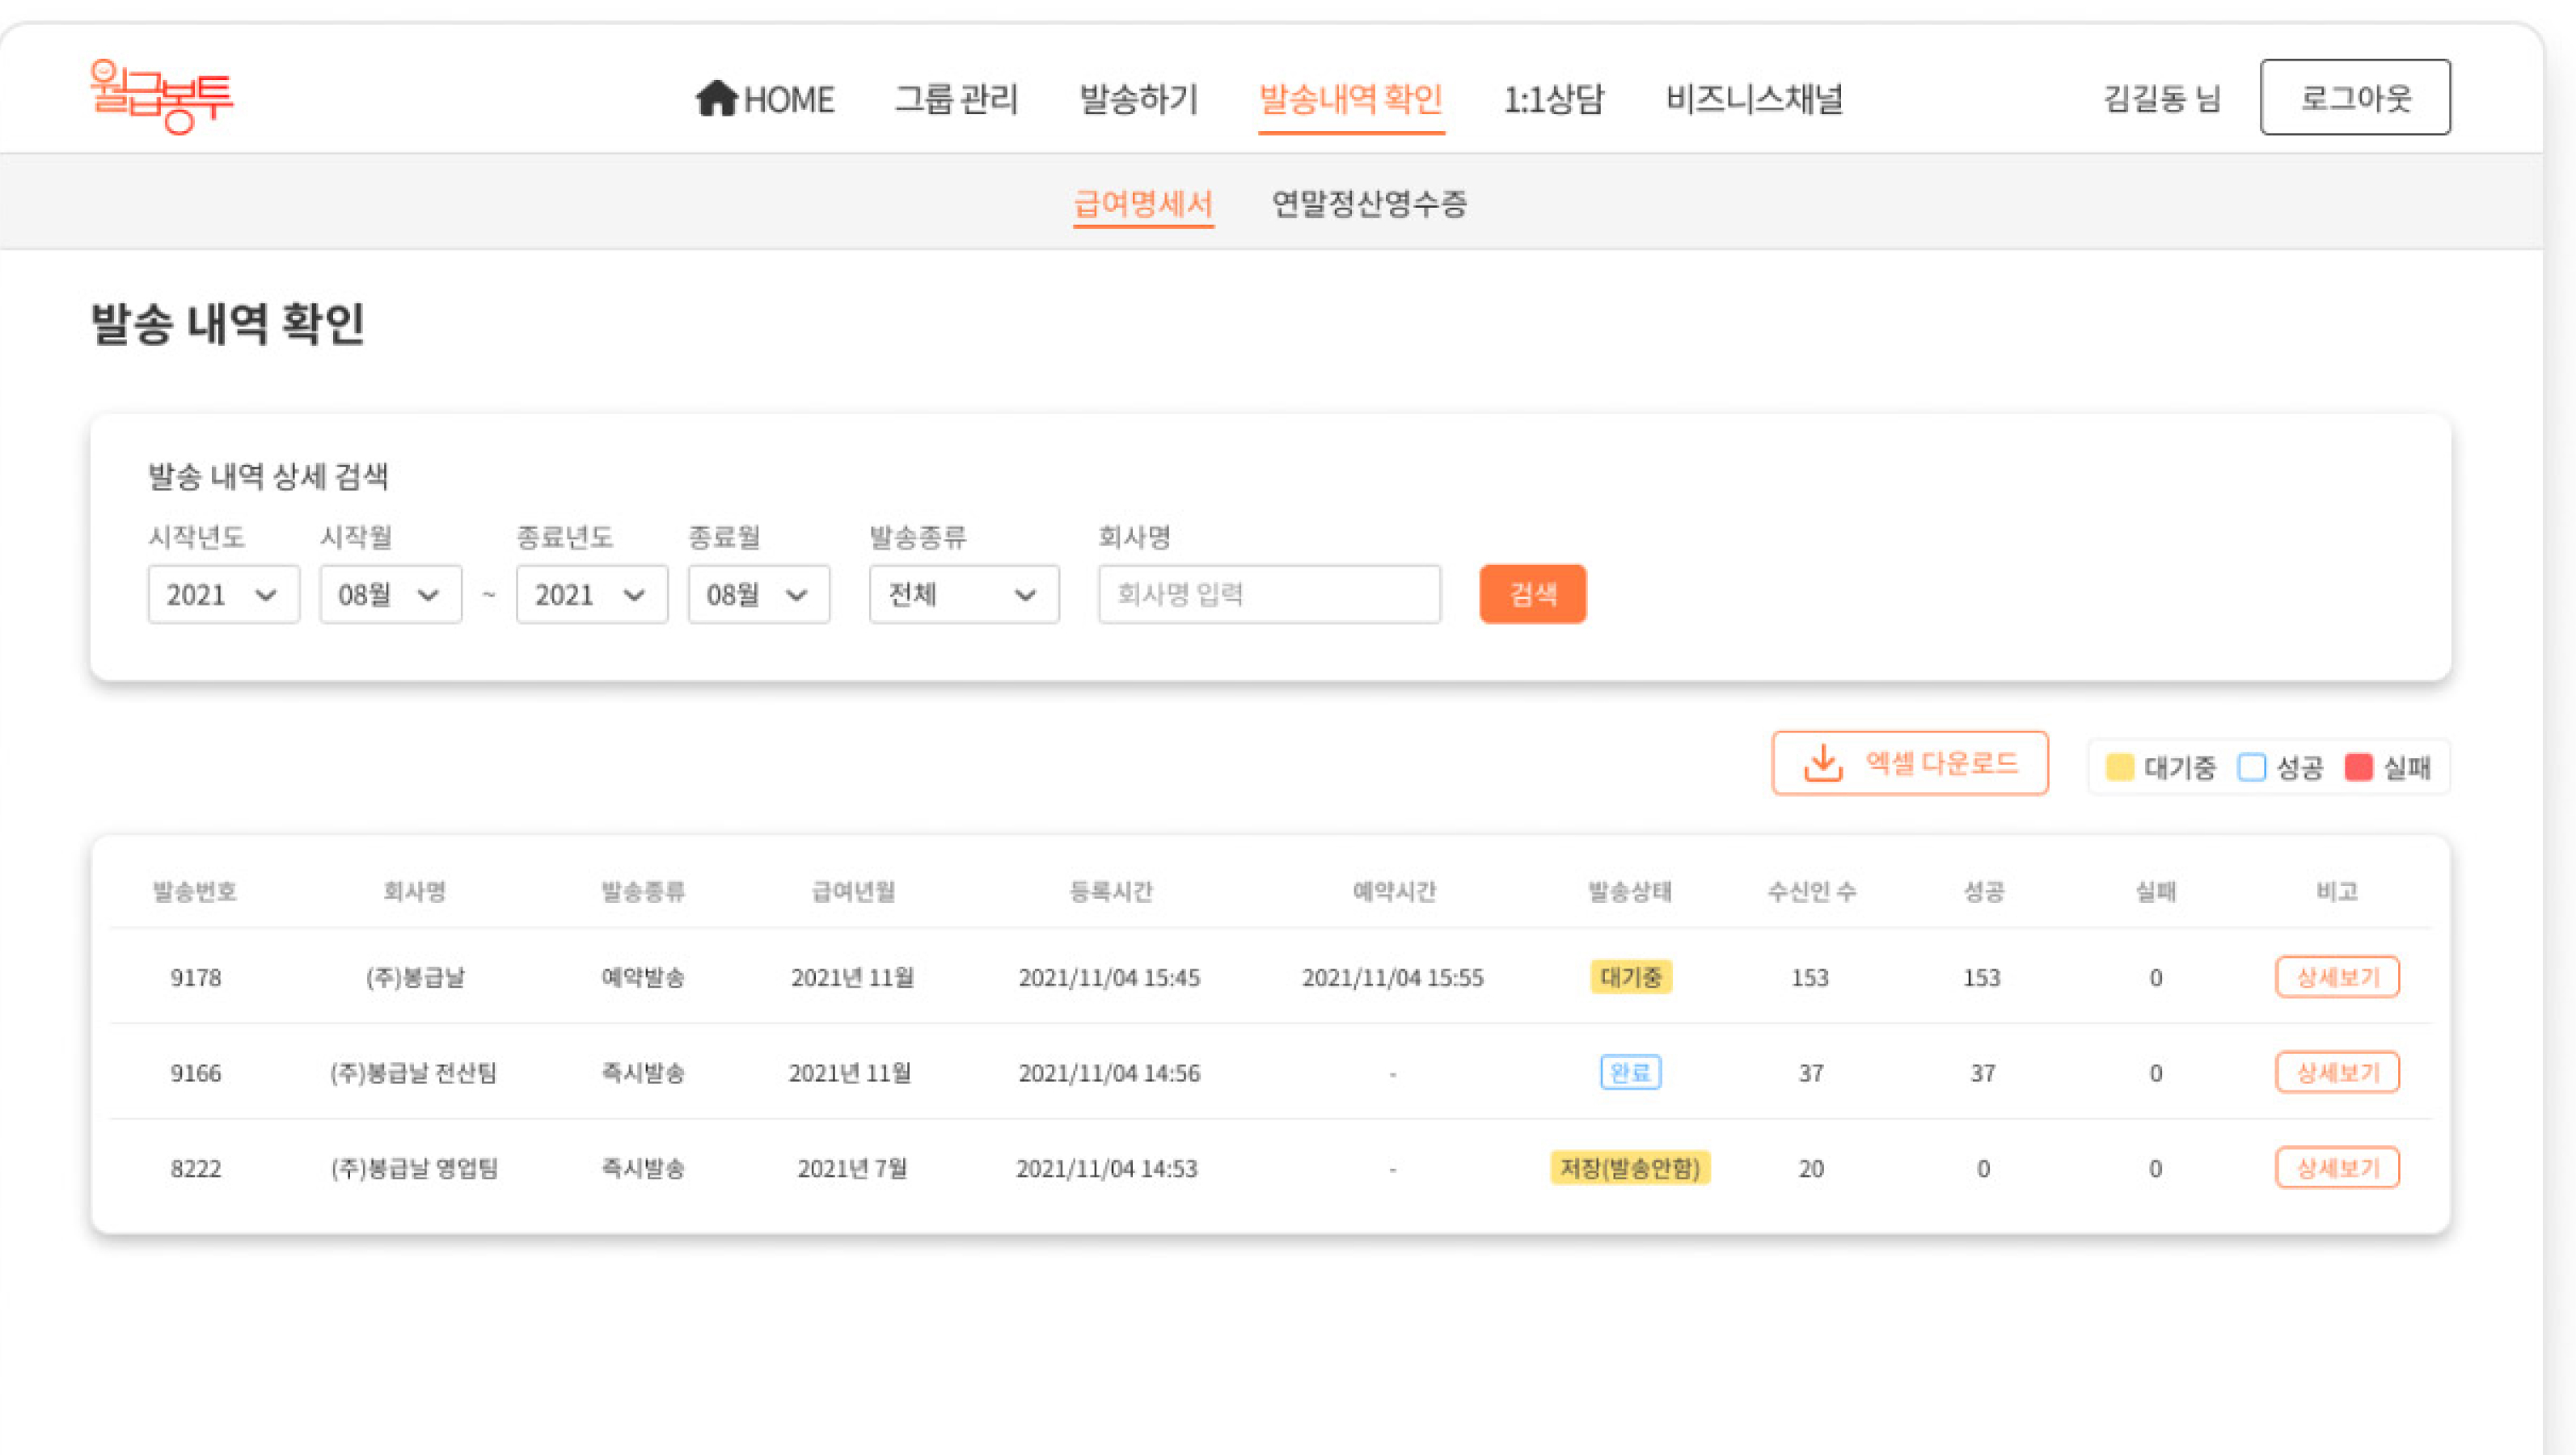Click 등록시간 2021/11/04 15:45
The width and height of the screenshot is (2576, 1455).
tap(1109, 977)
